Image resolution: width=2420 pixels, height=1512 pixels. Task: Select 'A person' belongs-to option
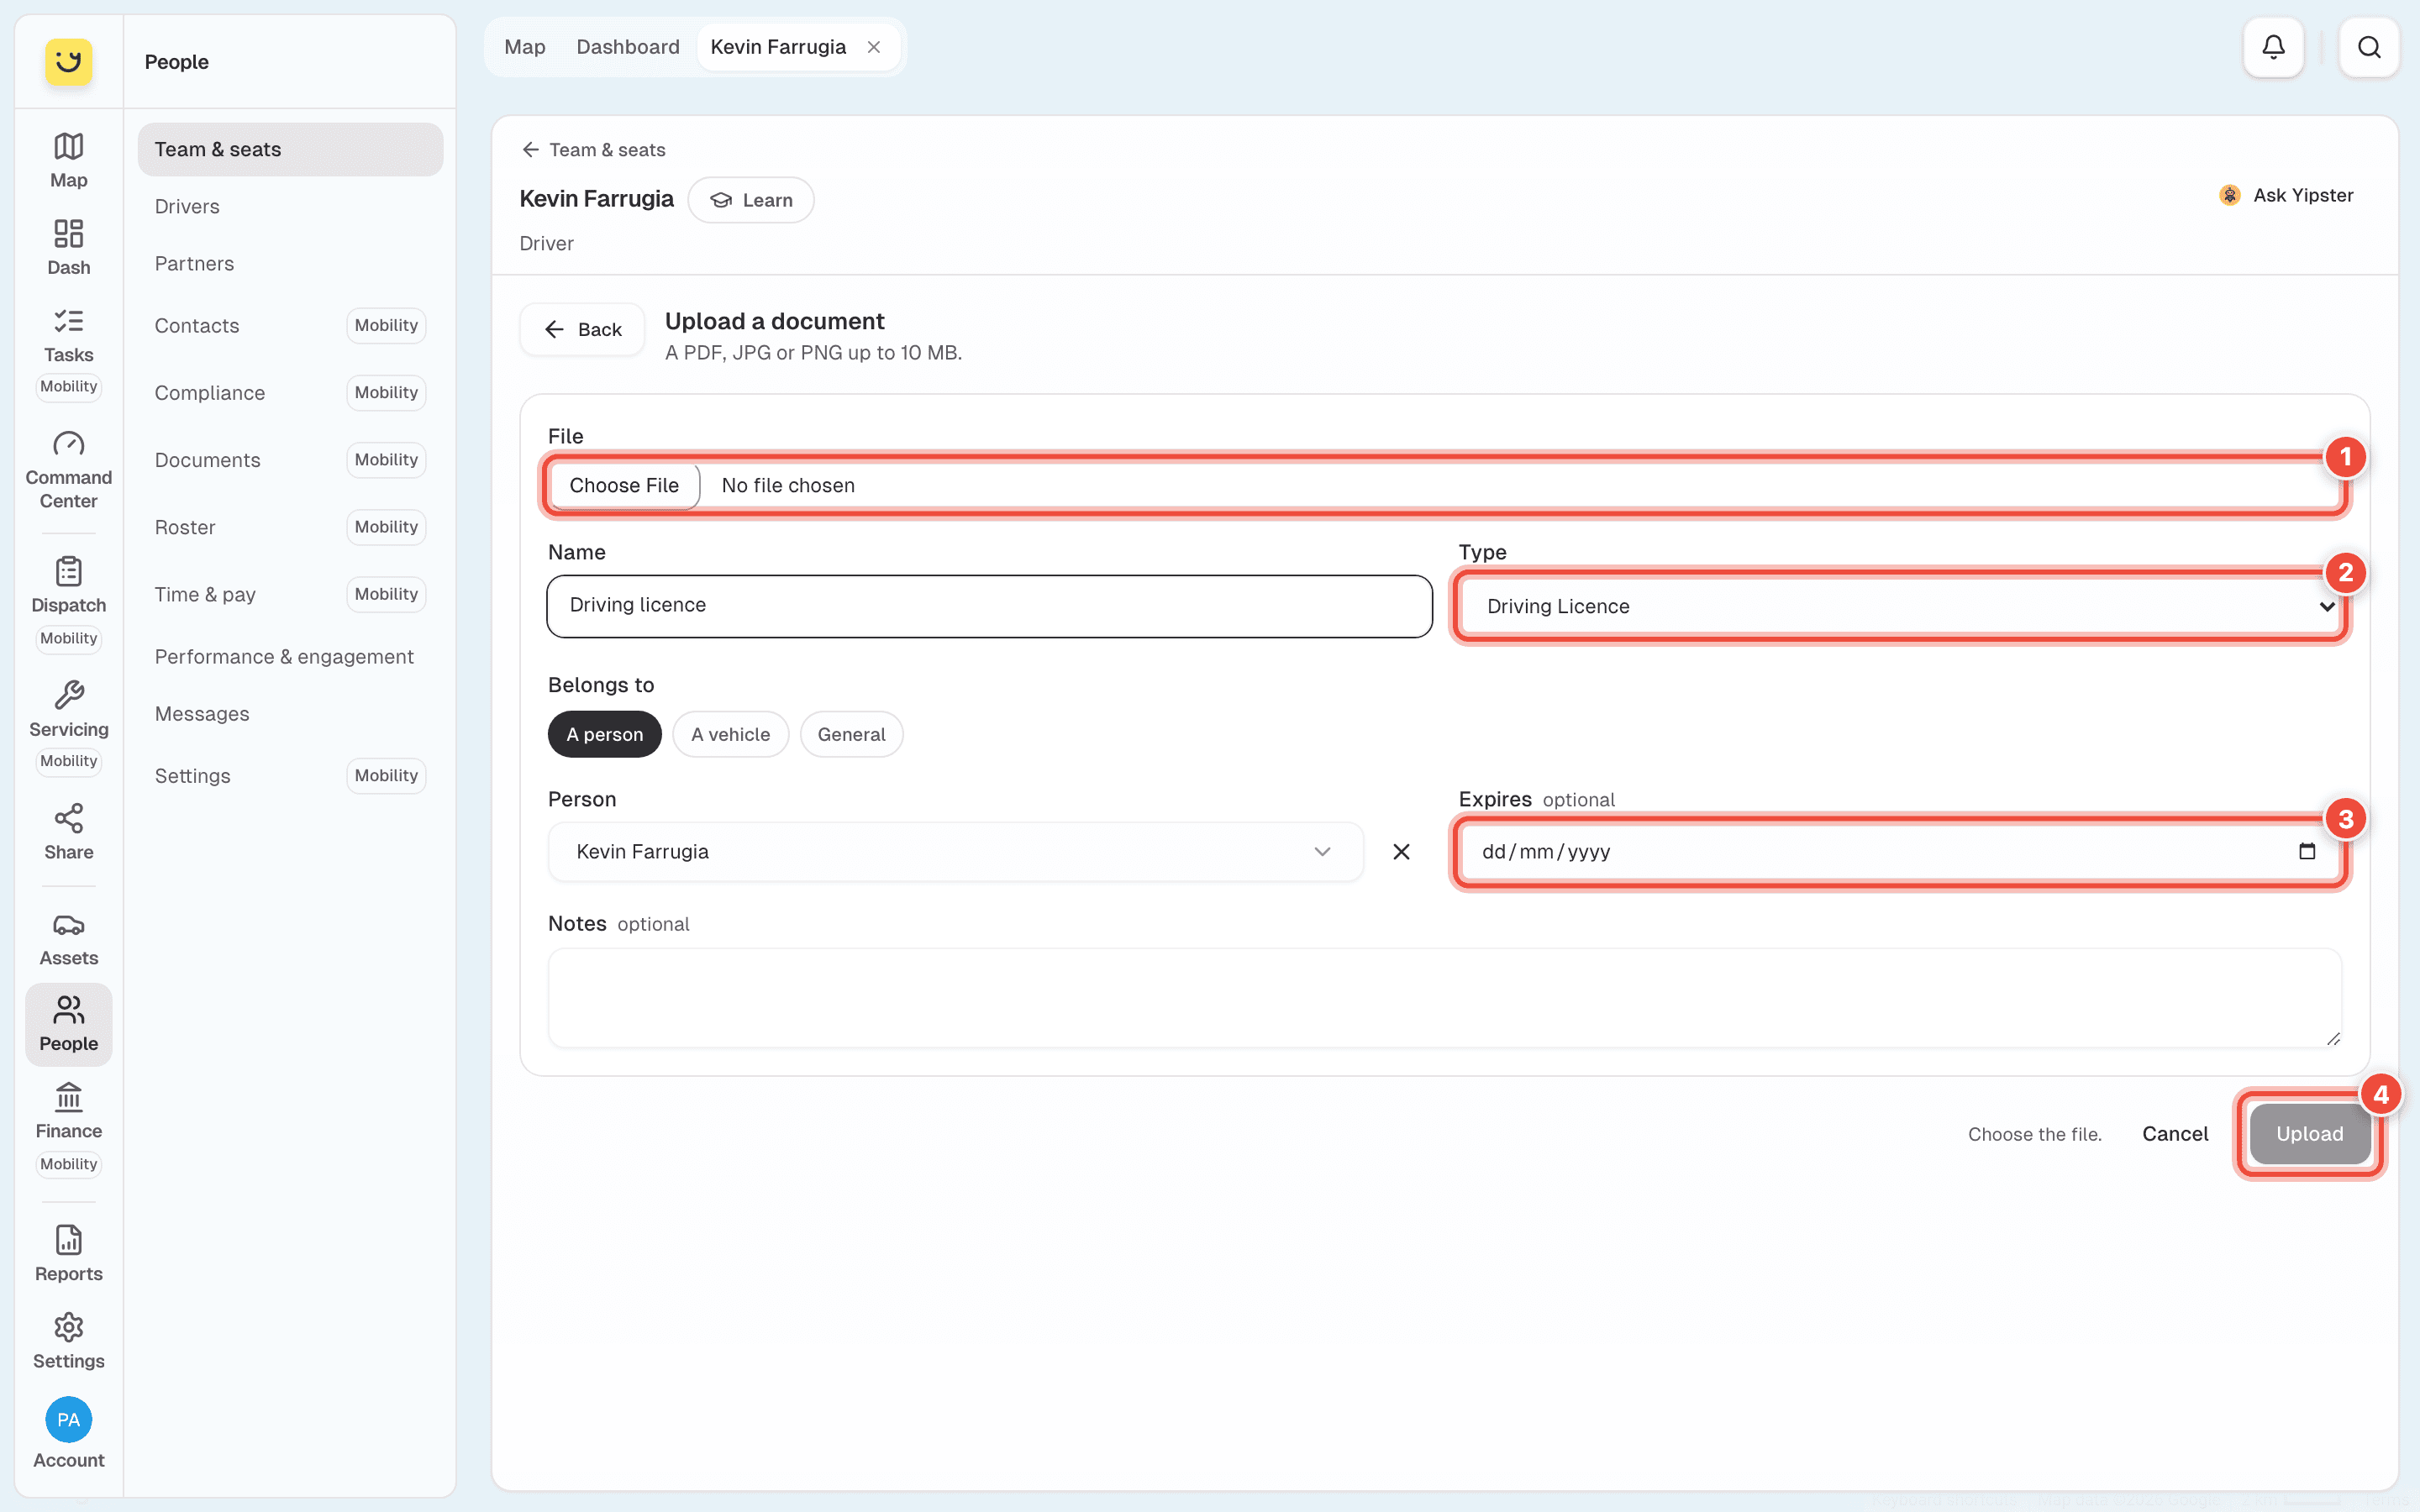[x=604, y=734]
